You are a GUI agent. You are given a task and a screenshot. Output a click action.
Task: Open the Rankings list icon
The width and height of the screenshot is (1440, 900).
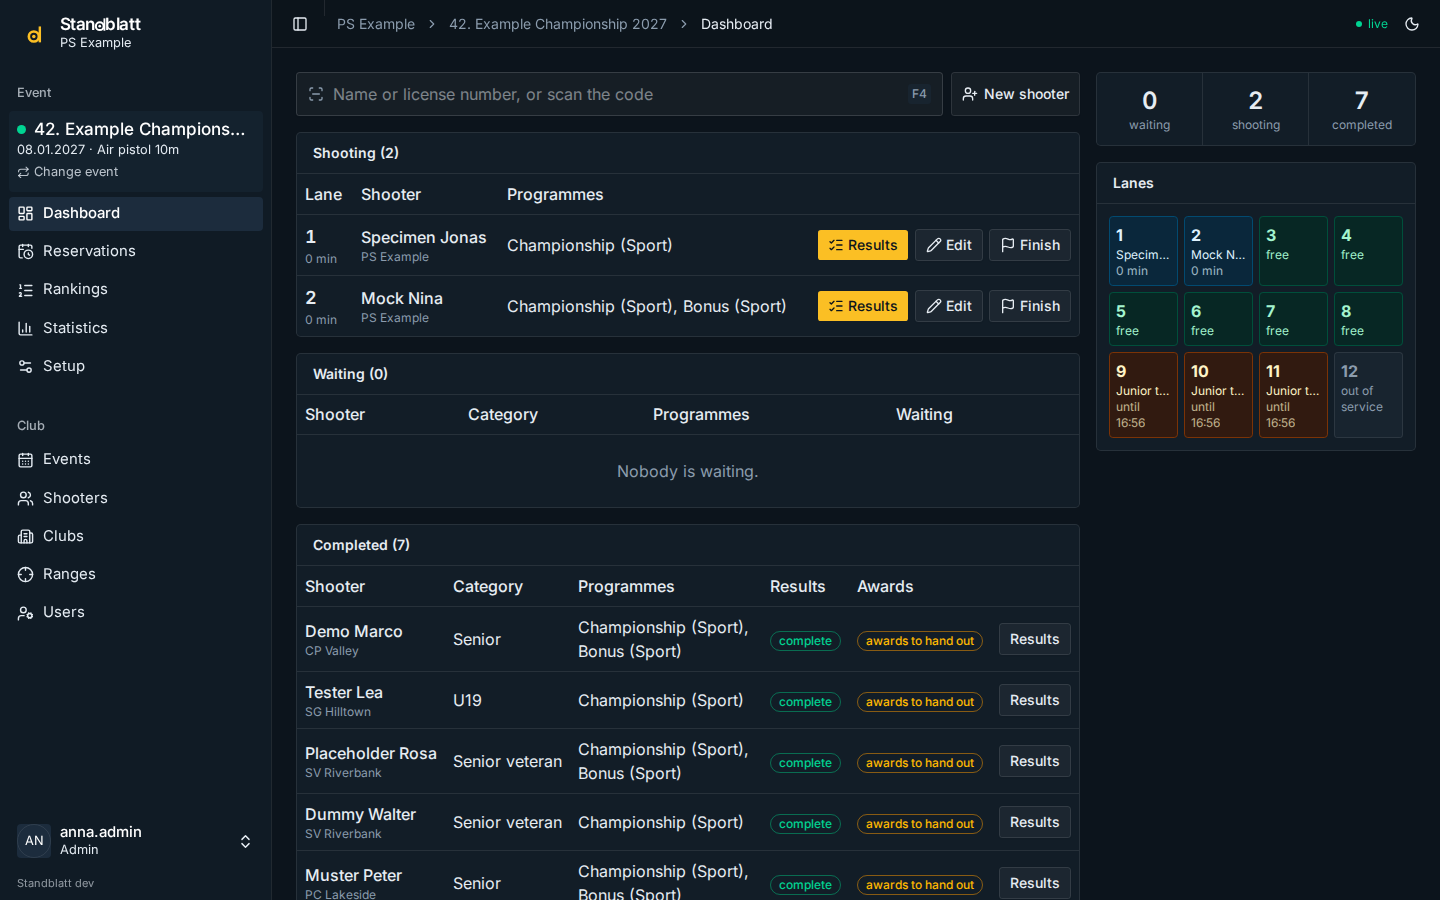26,289
